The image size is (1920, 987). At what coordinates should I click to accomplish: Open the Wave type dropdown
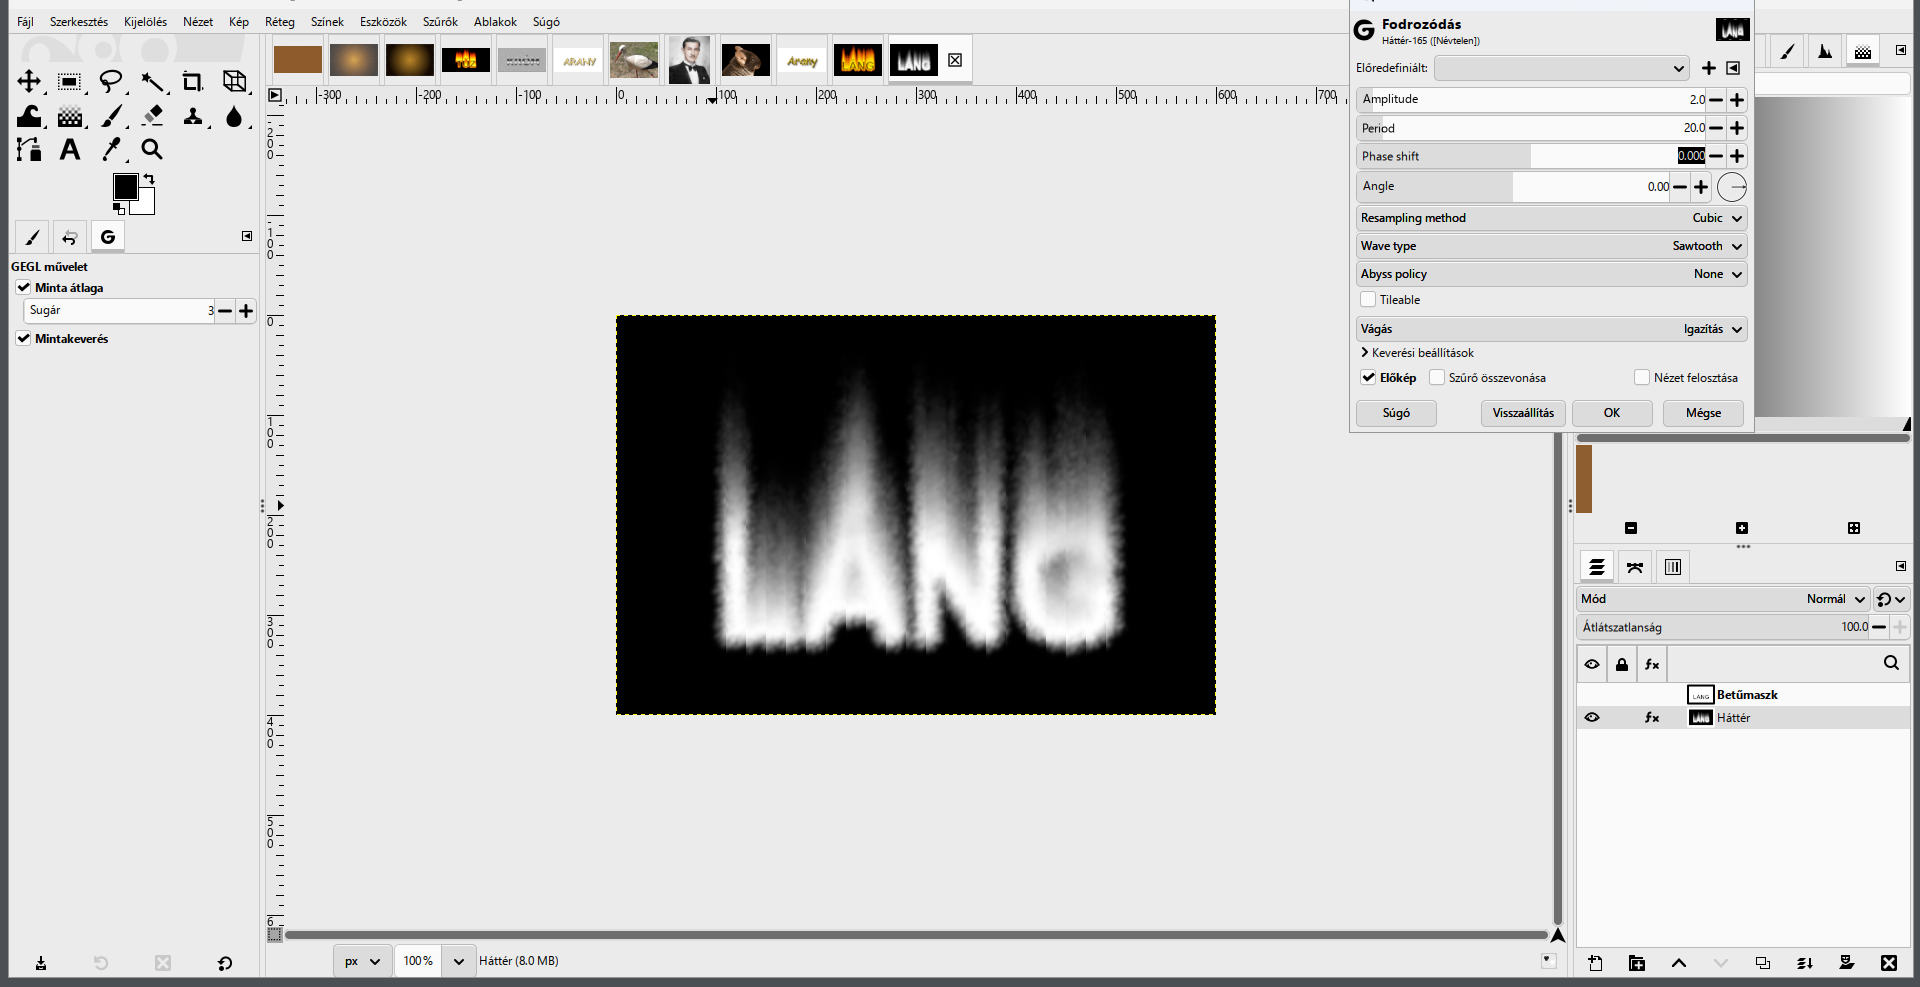[x=1552, y=246]
